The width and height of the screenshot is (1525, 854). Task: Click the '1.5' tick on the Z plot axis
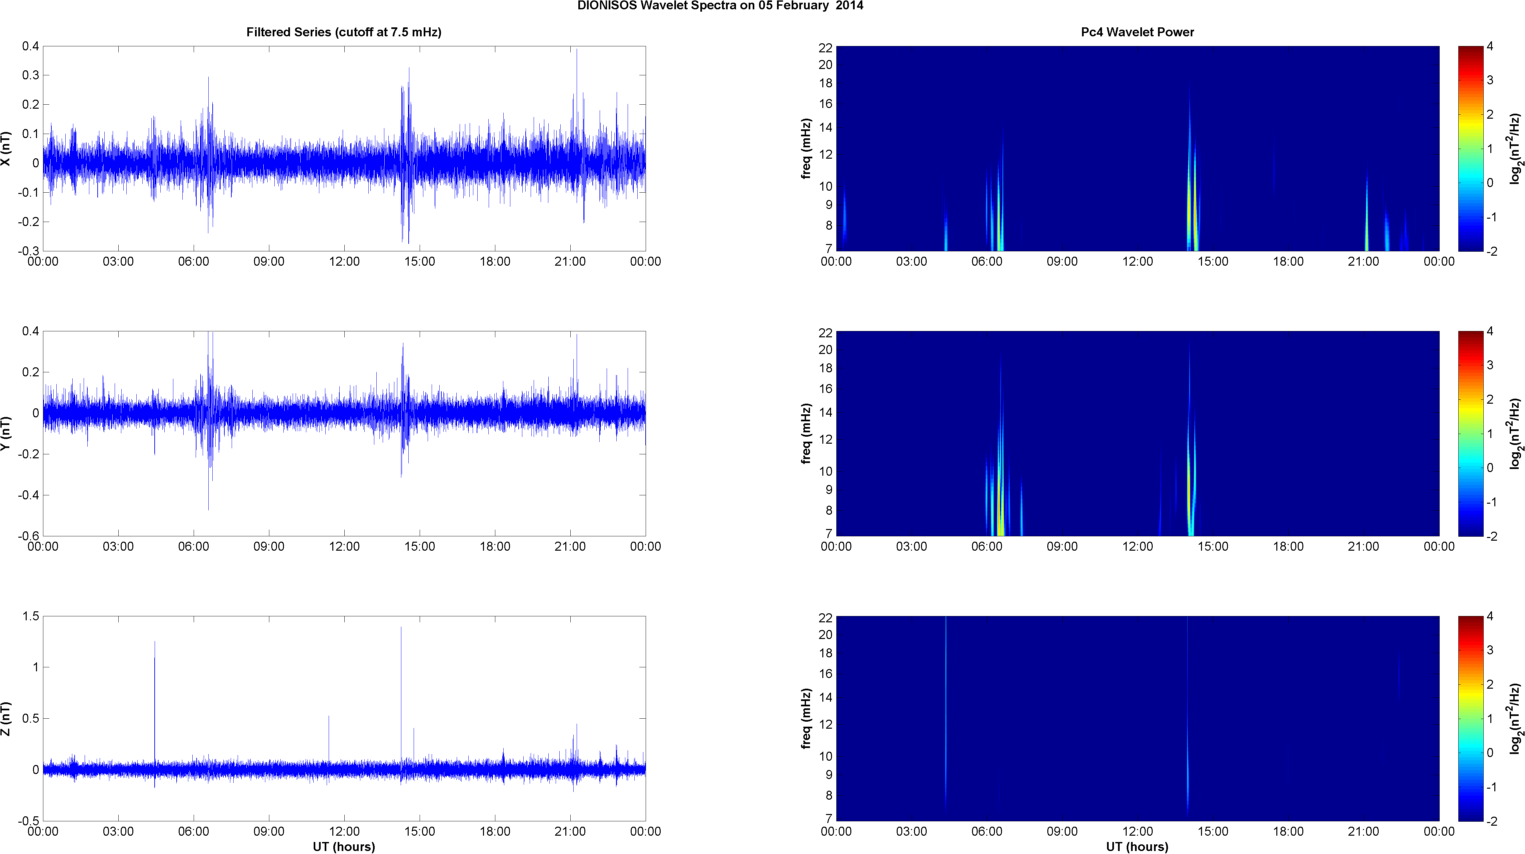pyautogui.click(x=30, y=617)
